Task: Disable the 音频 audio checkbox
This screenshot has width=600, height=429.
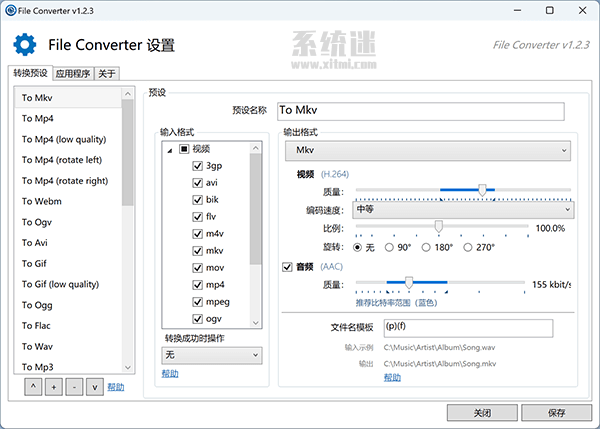Action: click(289, 266)
